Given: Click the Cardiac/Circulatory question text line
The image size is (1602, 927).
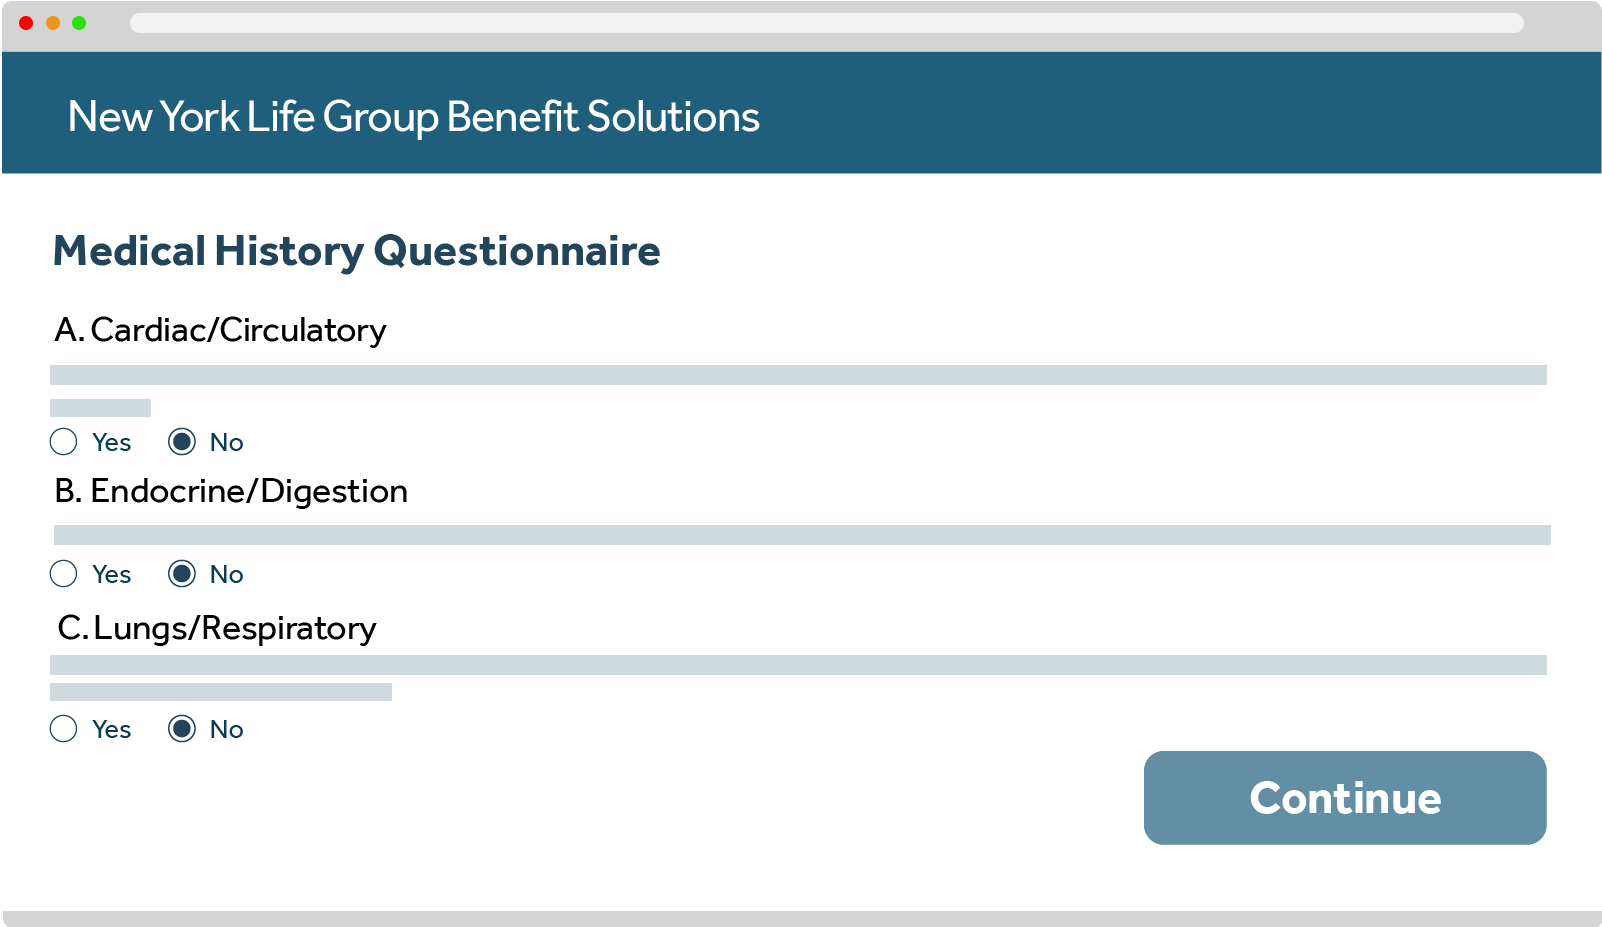Looking at the screenshot, I should point(798,375).
